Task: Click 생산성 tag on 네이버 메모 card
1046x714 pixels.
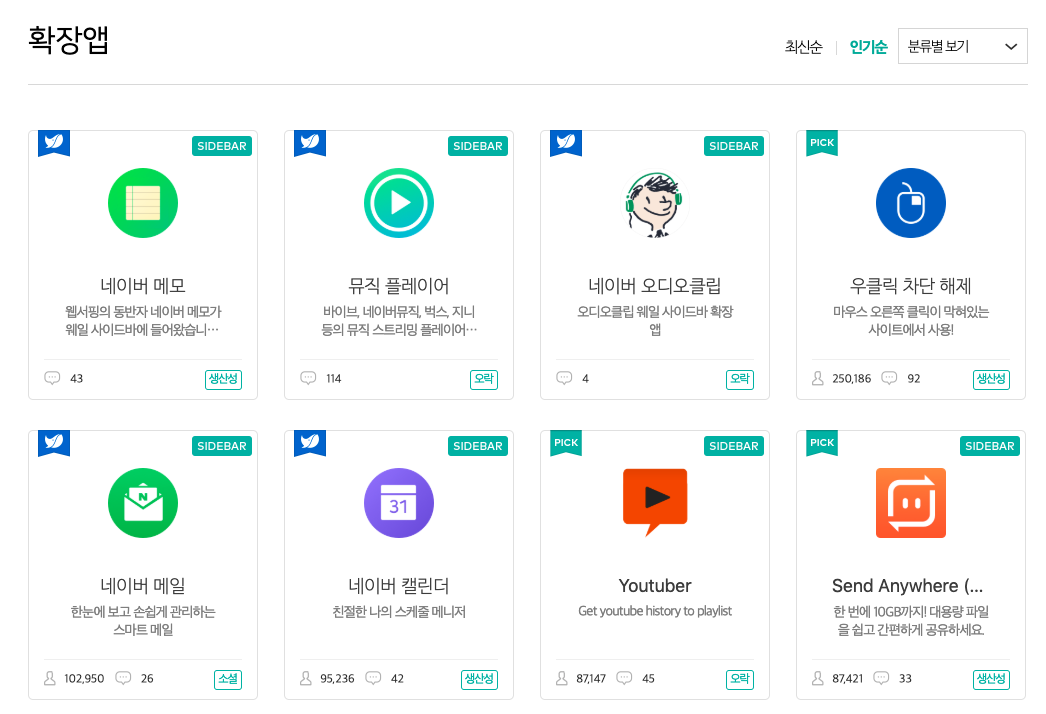Action: point(223,379)
